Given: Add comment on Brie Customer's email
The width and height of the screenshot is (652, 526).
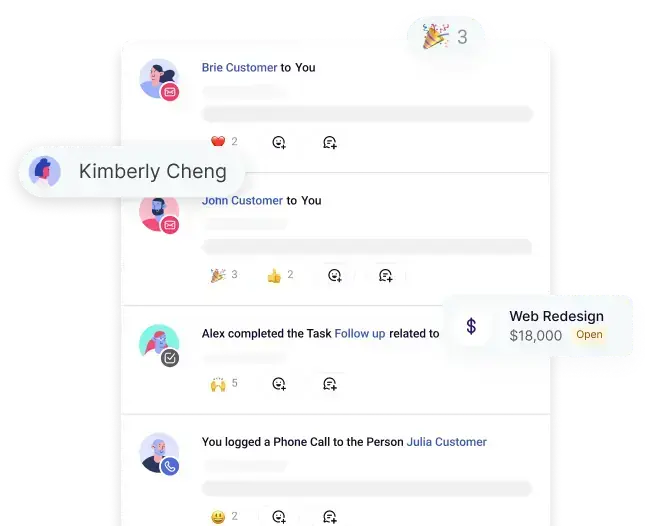Looking at the screenshot, I should (330, 142).
